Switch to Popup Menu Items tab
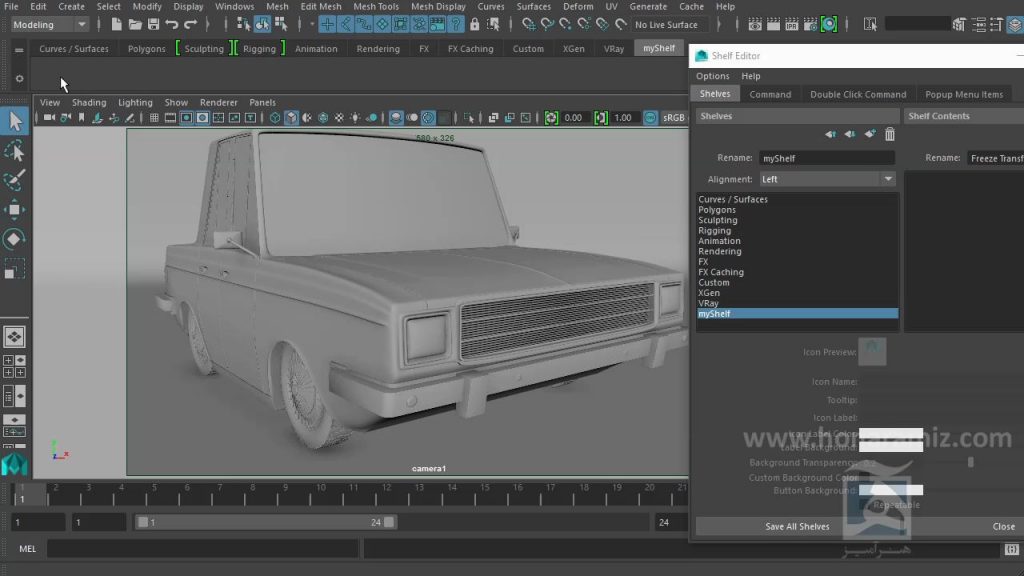 coord(964,94)
